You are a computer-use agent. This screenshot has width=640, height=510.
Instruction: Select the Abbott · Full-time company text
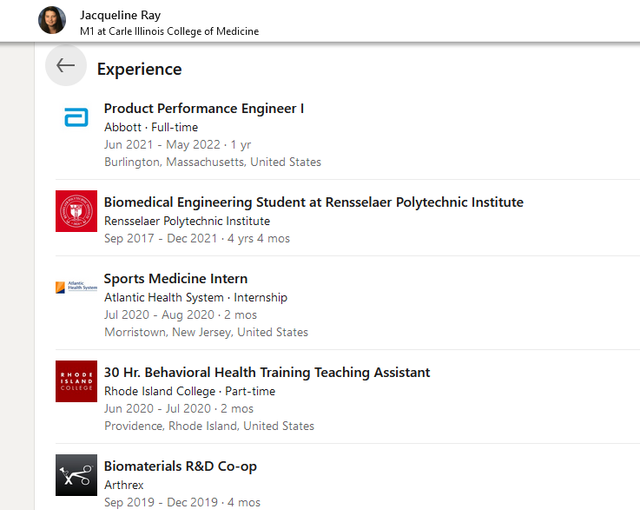point(151,127)
